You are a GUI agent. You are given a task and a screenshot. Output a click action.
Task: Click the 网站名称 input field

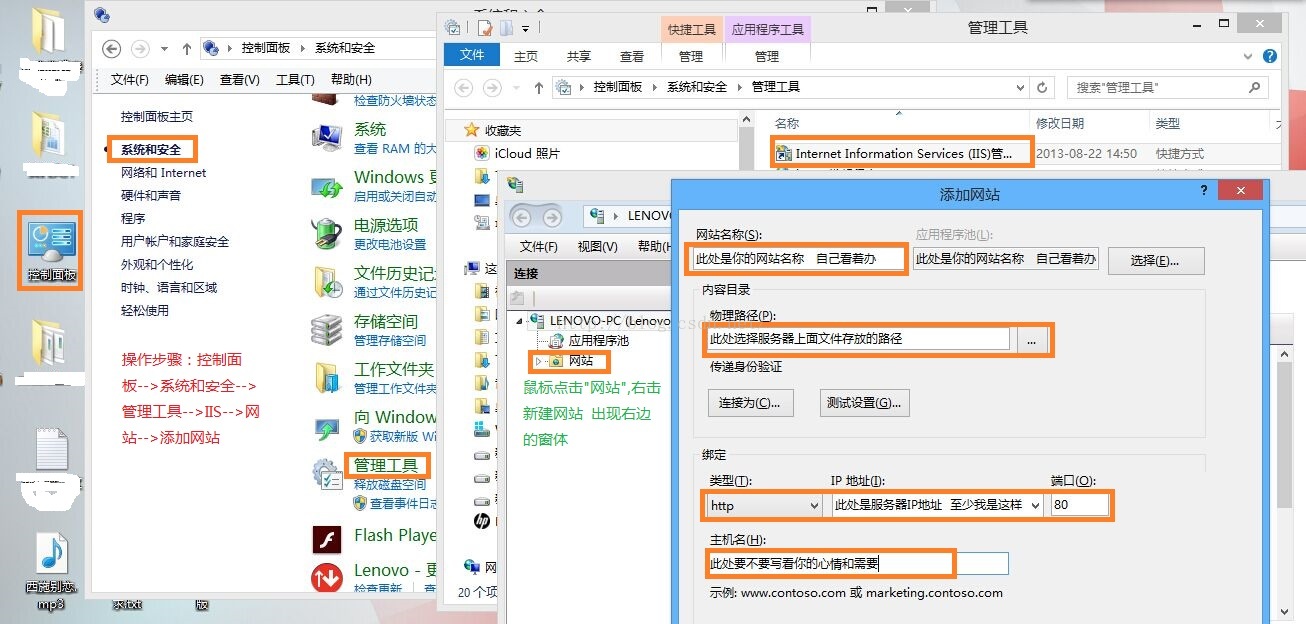(798, 259)
